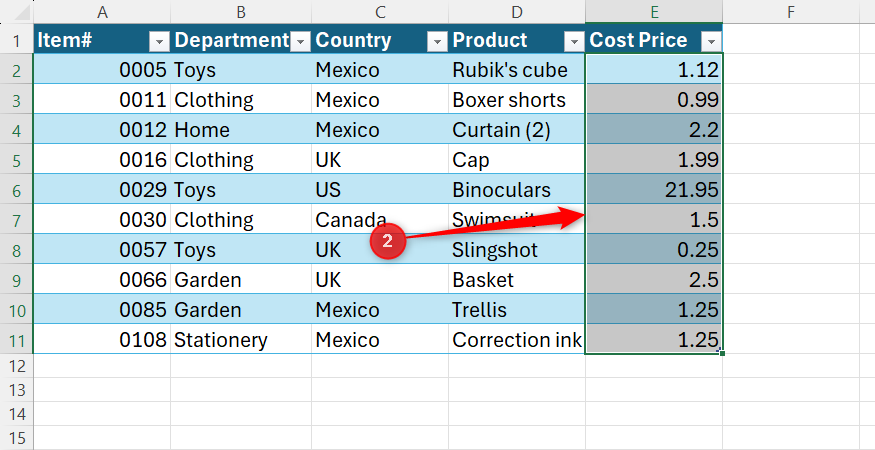The width and height of the screenshot is (875, 450).
Task: Select cell with item number 0005
Action: pos(102,69)
